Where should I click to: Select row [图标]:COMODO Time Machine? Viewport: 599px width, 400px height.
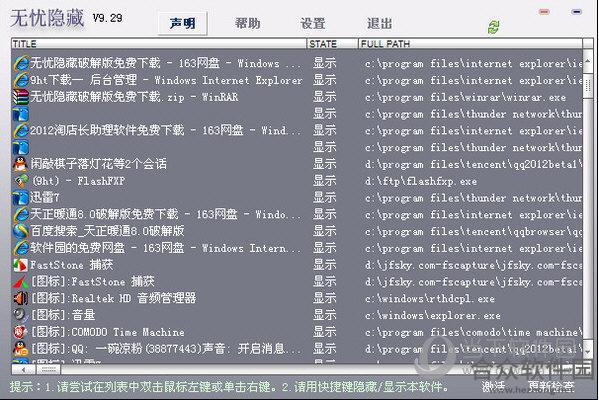(x=297, y=332)
